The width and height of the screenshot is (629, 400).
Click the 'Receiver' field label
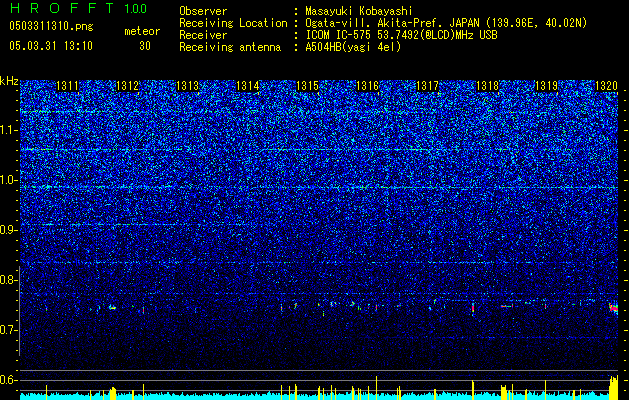[x=203, y=35]
